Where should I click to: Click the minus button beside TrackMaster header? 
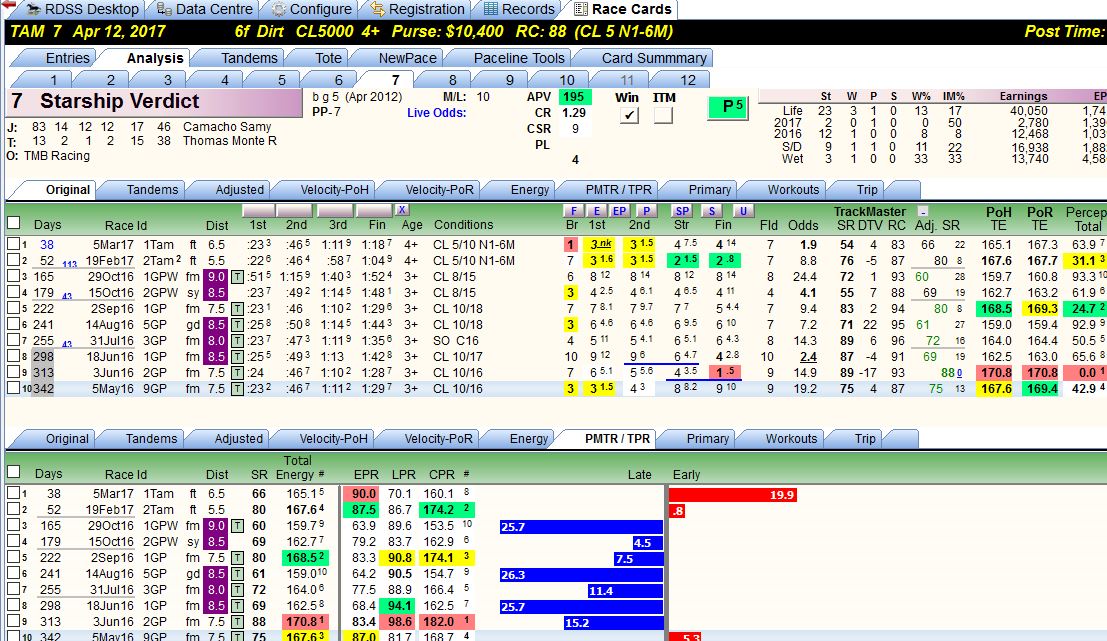922,210
